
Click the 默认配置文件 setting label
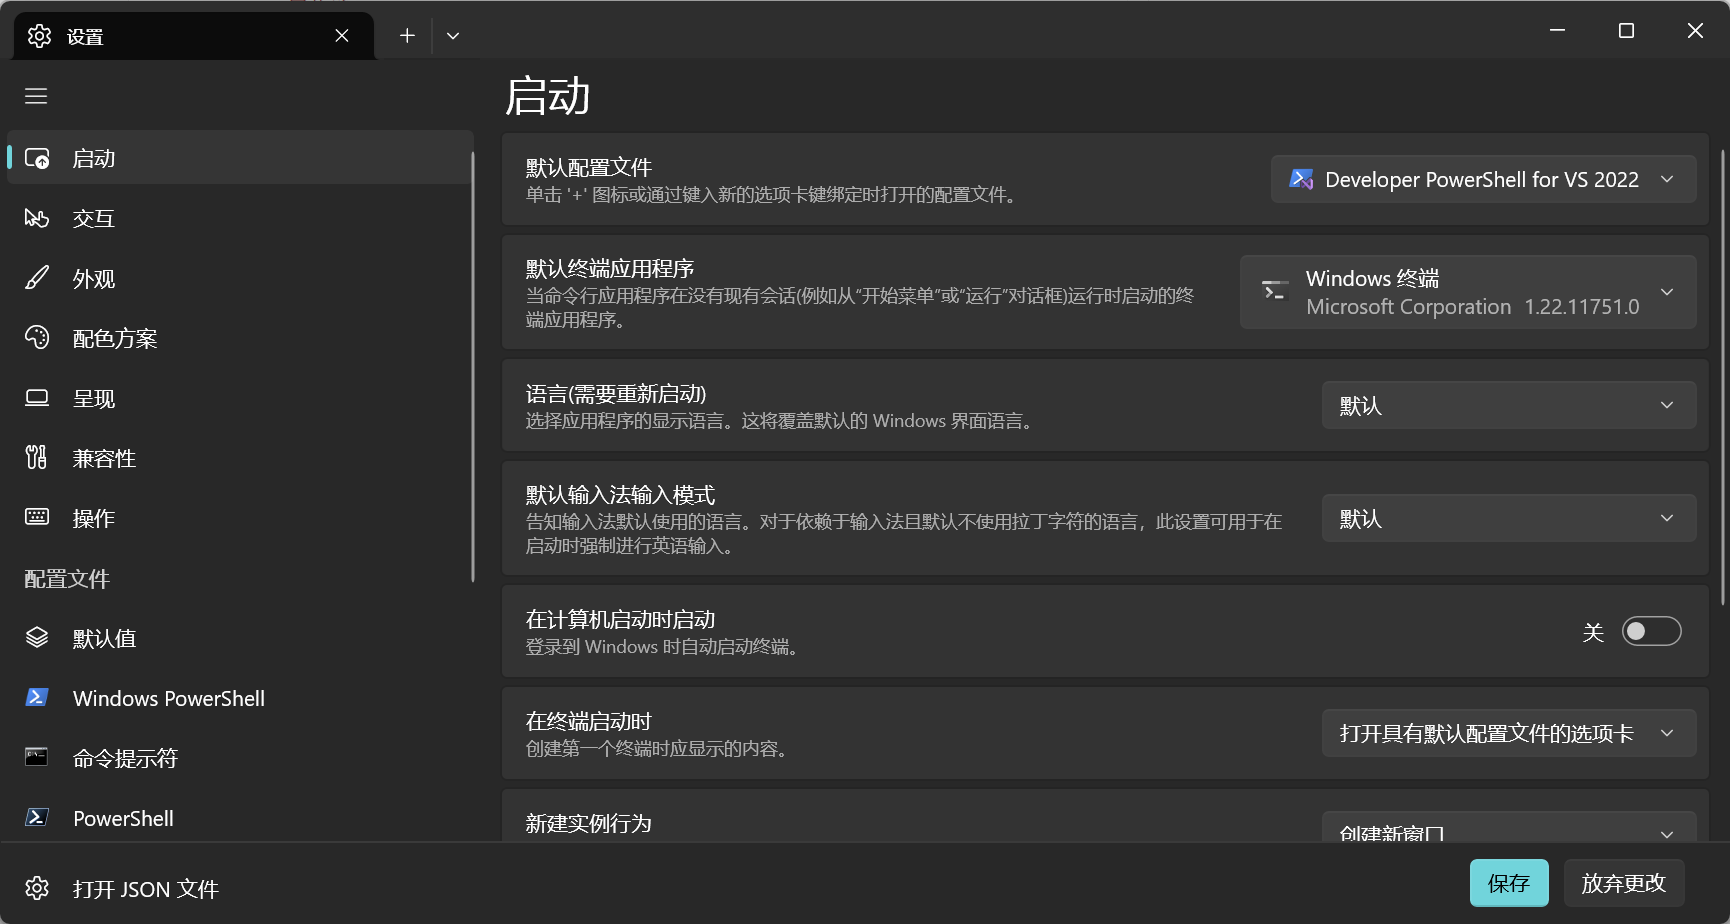pos(589,167)
